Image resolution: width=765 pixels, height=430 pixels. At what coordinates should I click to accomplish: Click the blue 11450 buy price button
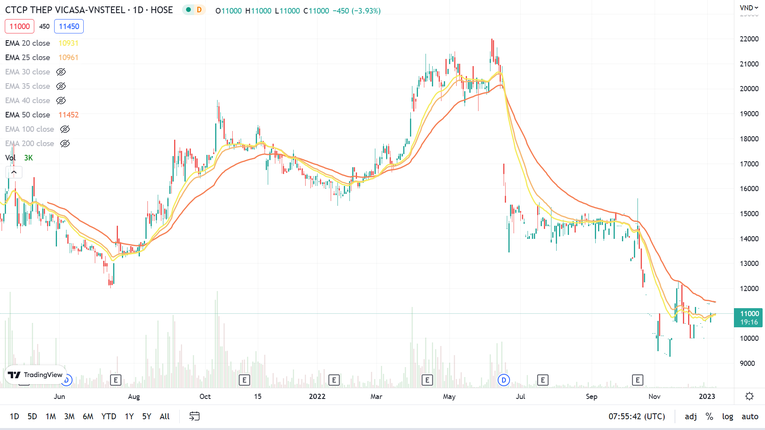[69, 27]
